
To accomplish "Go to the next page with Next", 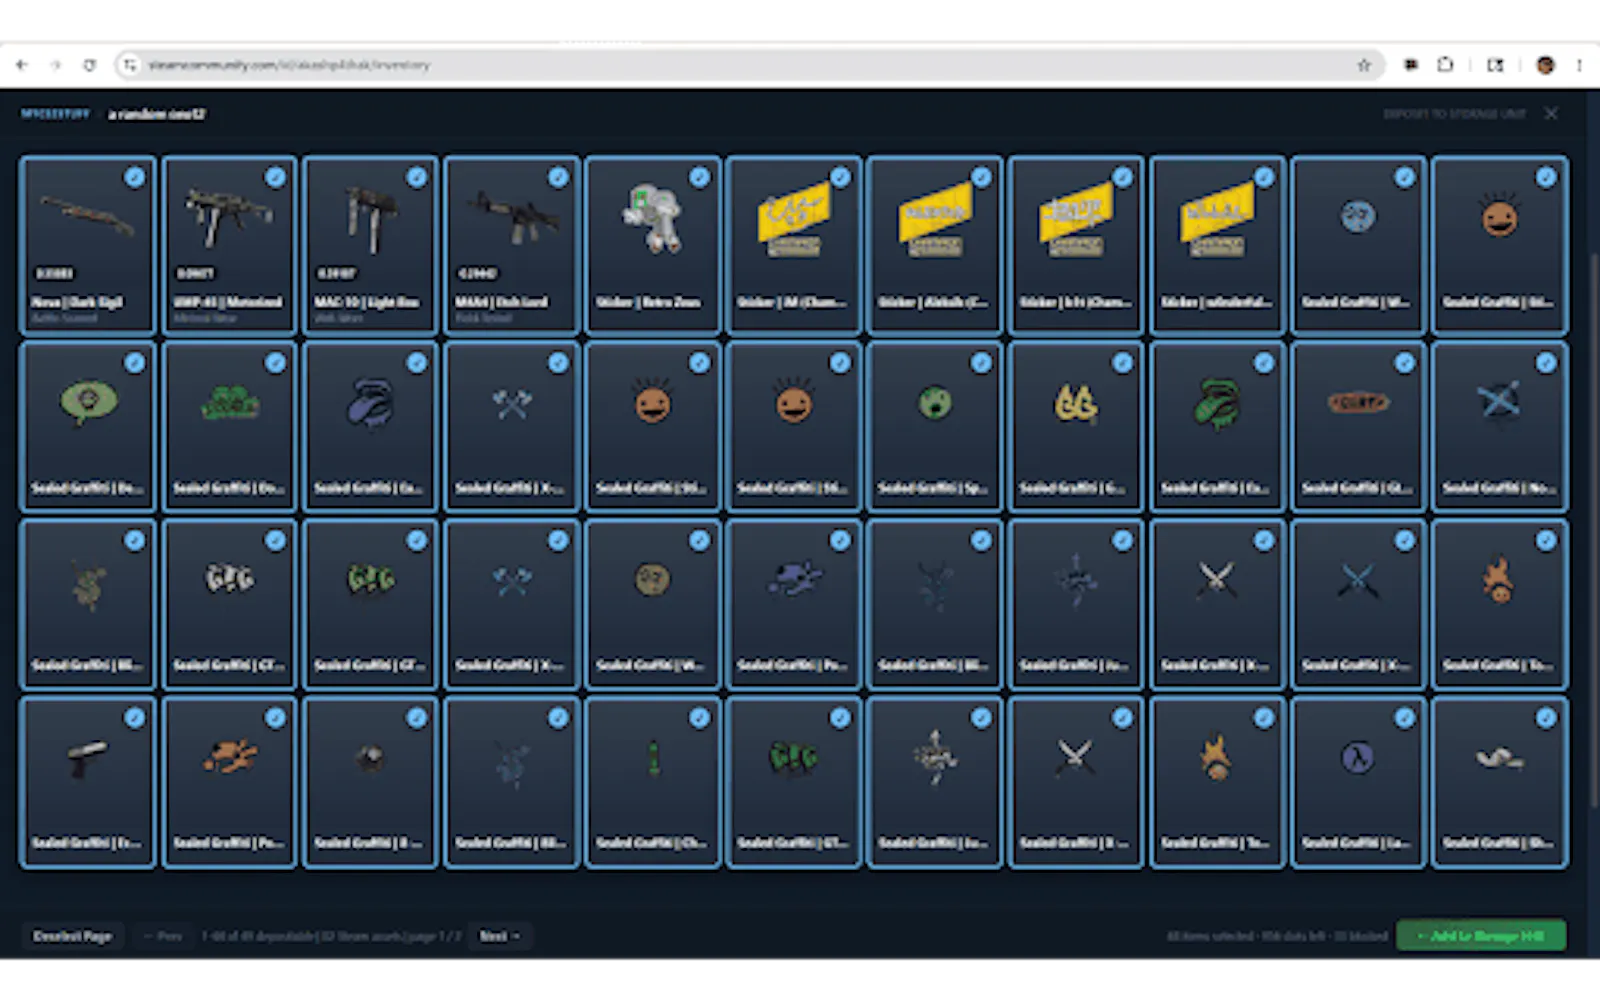I will point(499,936).
